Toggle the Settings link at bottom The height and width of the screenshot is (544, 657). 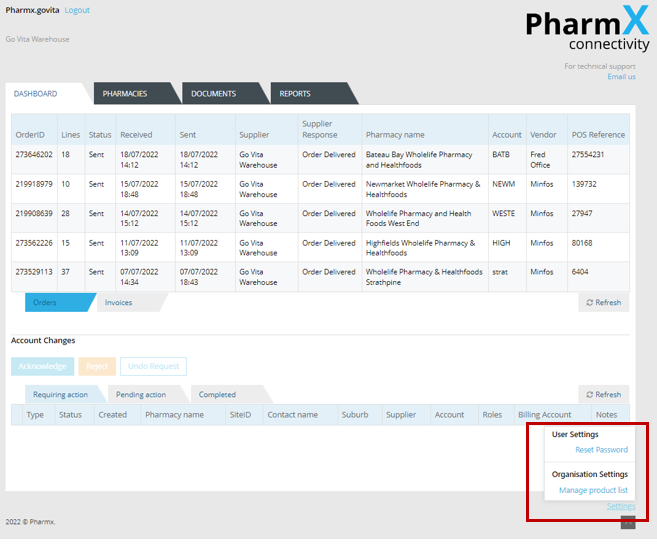click(620, 507)
